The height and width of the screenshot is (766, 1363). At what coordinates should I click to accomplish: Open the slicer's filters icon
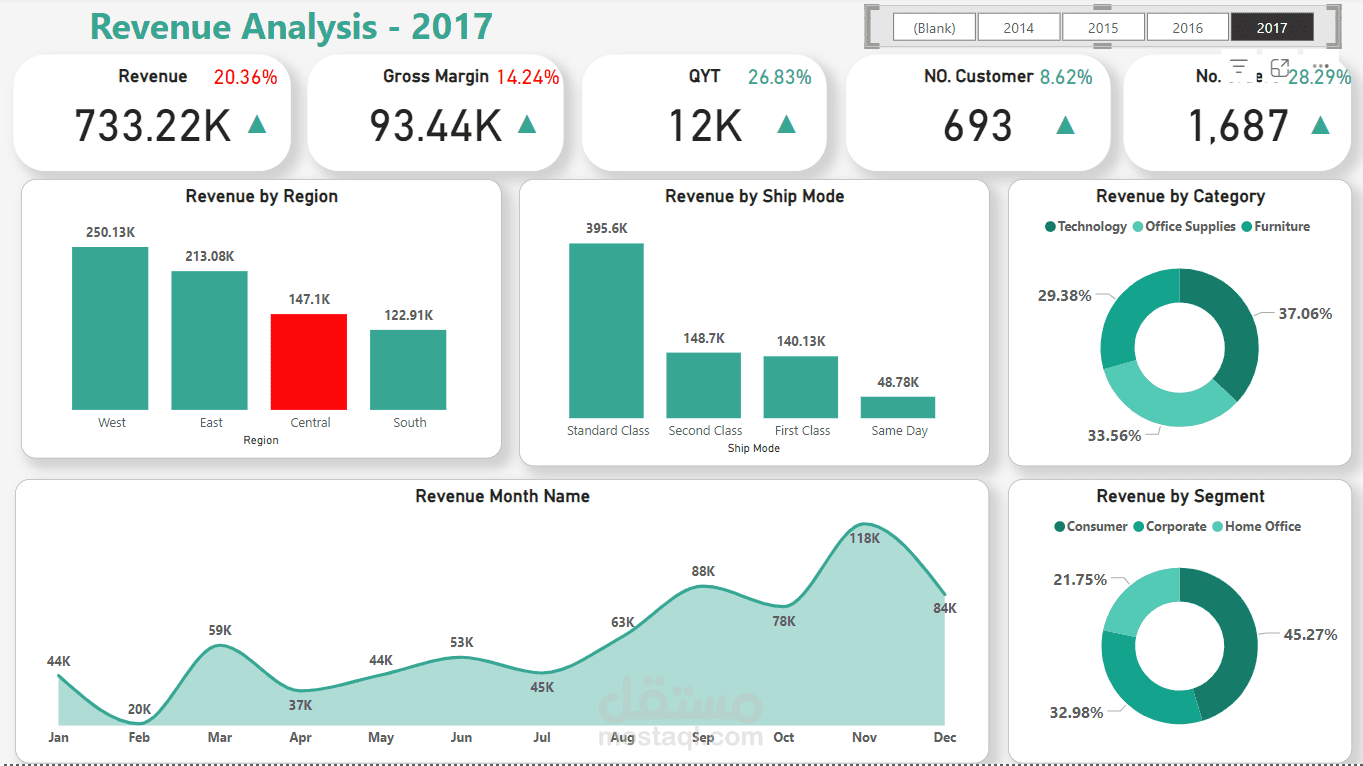1239,68
